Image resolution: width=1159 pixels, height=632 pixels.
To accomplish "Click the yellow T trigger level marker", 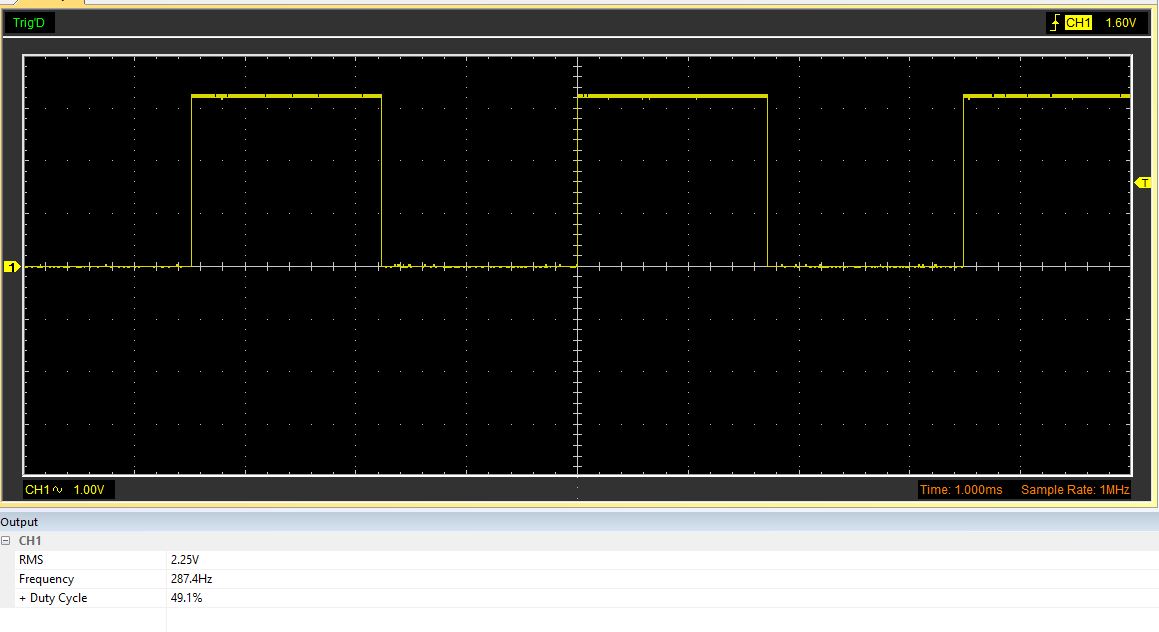I will click(x=1143, y=183).
